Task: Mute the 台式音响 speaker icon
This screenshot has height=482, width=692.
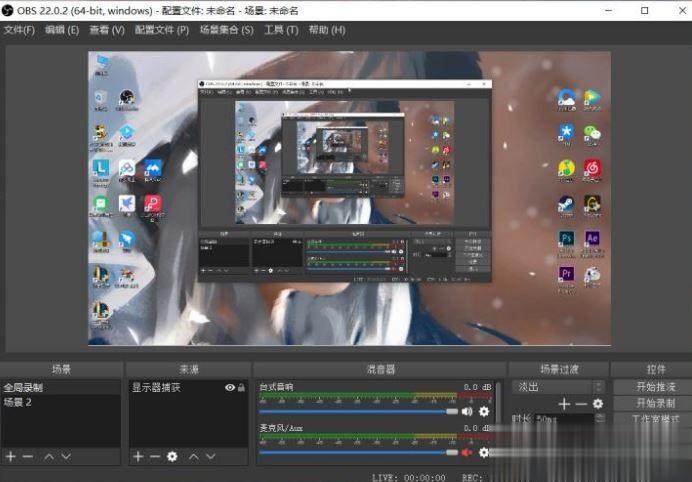Action: tap(467, 411)
